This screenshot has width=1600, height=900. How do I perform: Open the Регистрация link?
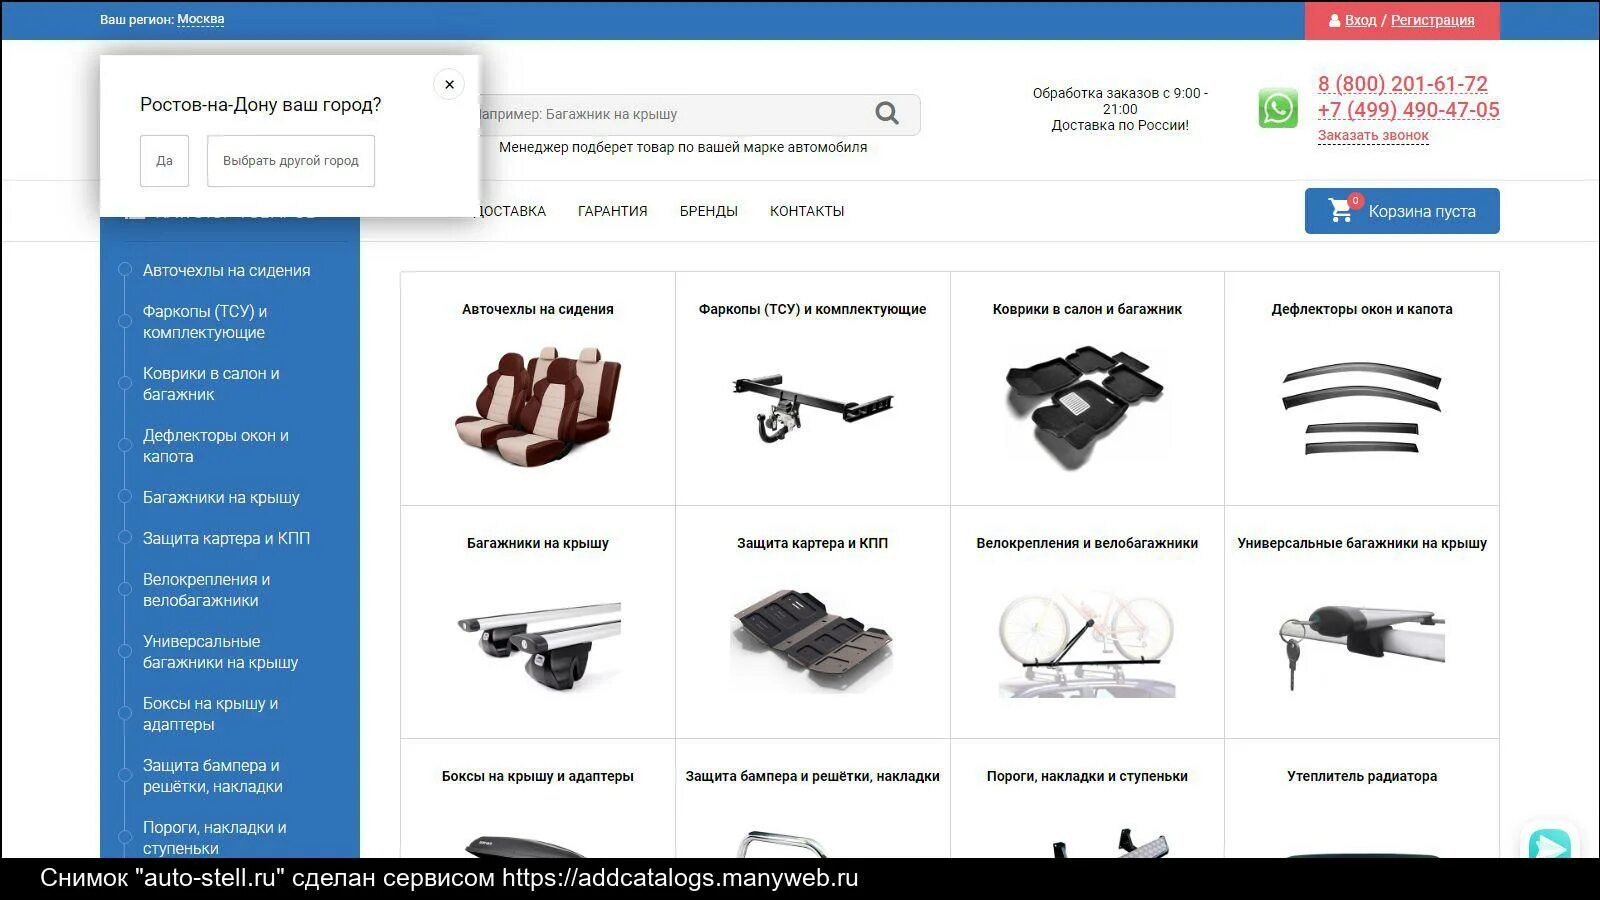click(x=1432, y=20)
